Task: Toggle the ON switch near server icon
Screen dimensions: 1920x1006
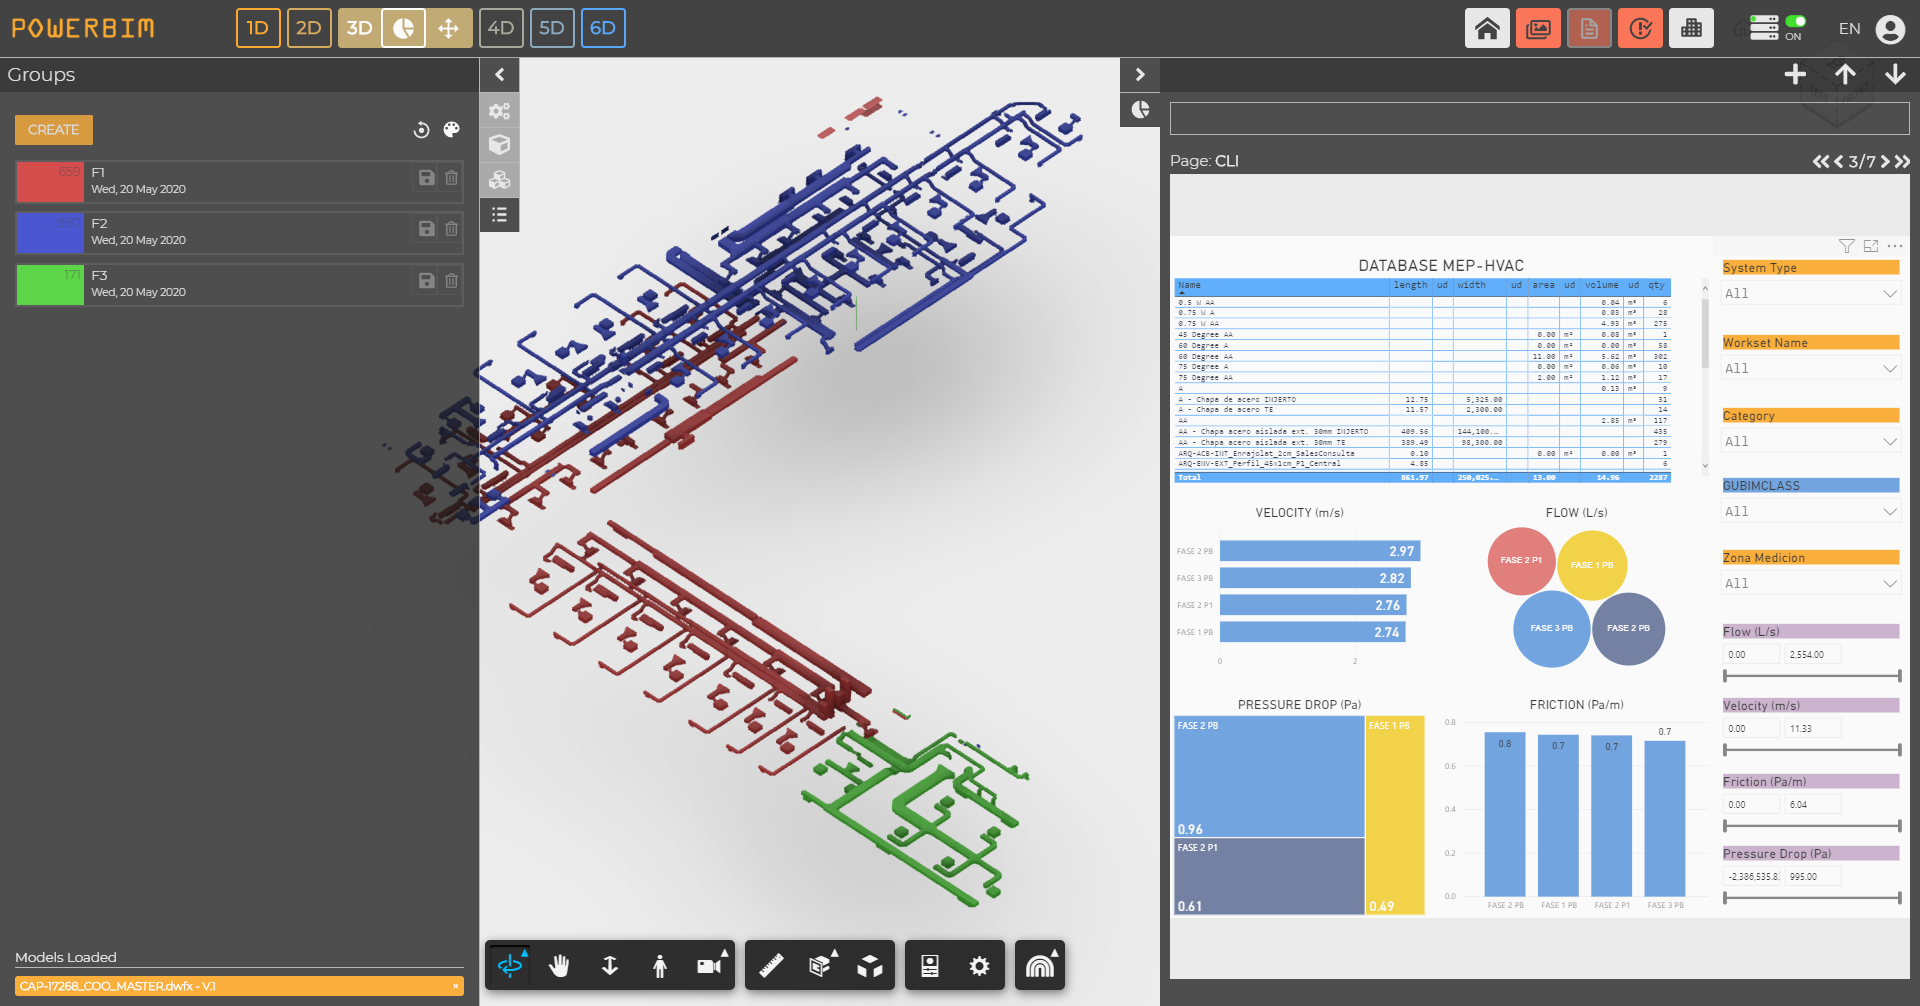Action: (x=1796, y=22)
